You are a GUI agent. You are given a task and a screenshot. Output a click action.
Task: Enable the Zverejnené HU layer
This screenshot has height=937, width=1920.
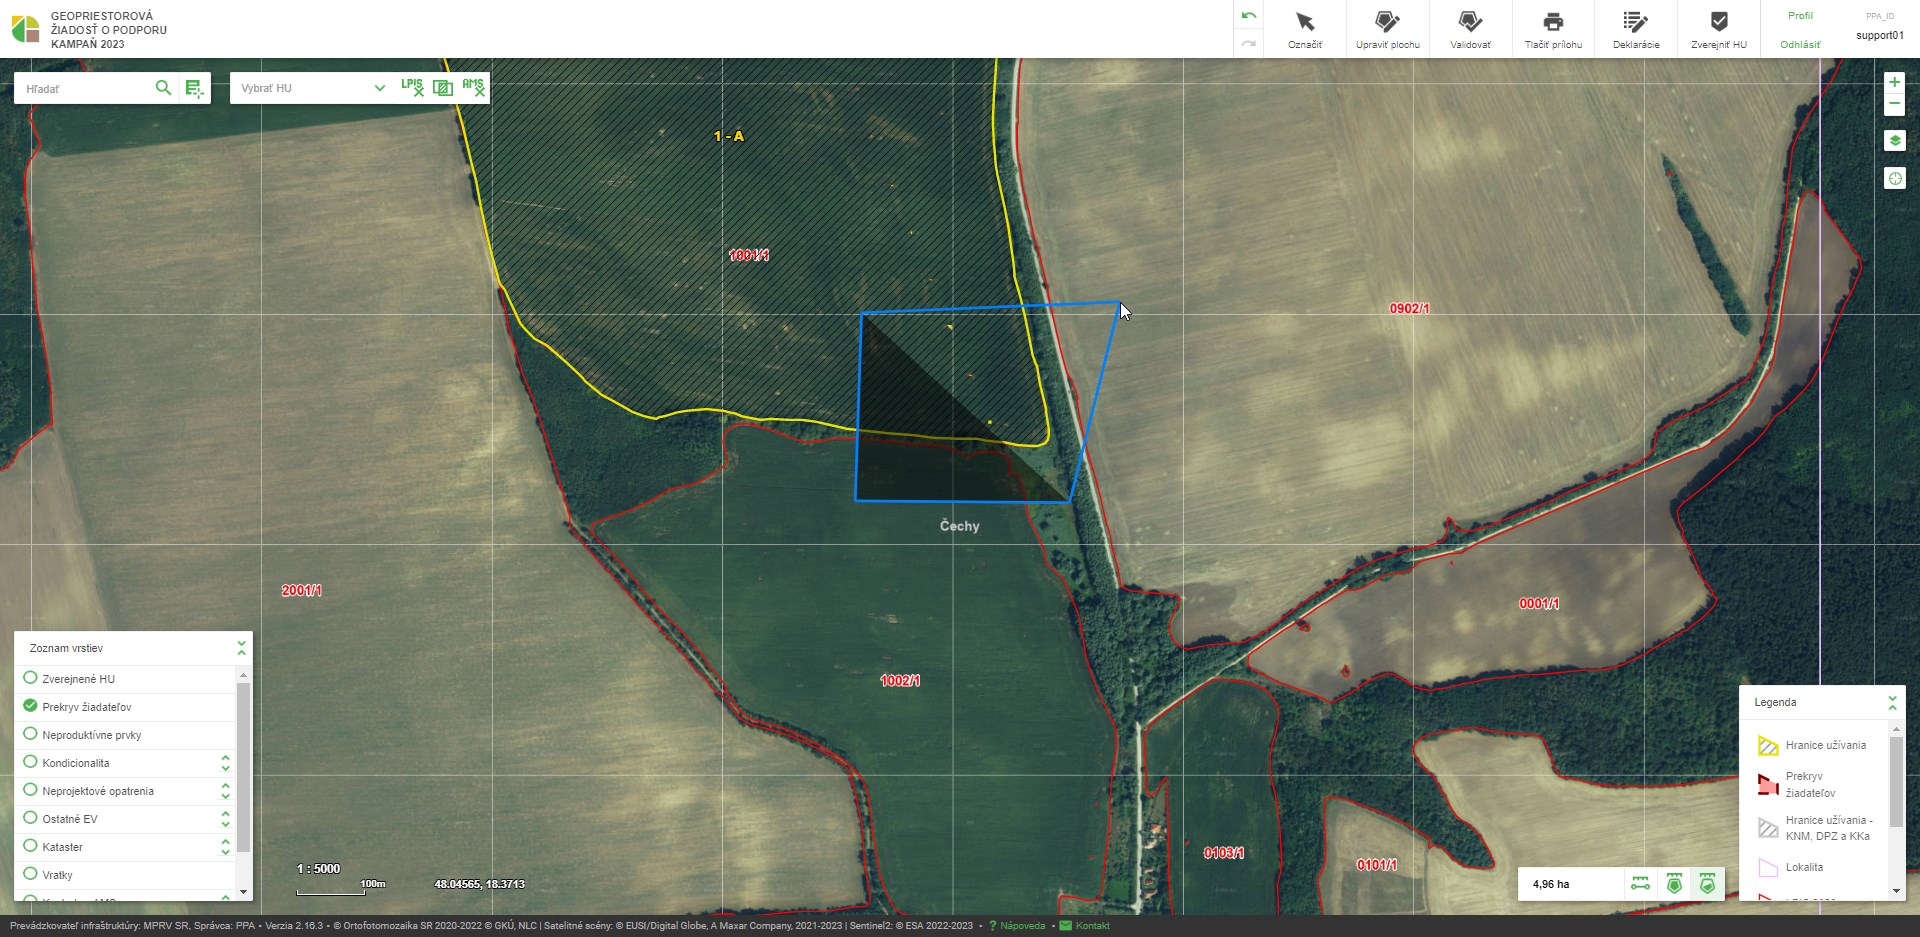click(30, 678)
